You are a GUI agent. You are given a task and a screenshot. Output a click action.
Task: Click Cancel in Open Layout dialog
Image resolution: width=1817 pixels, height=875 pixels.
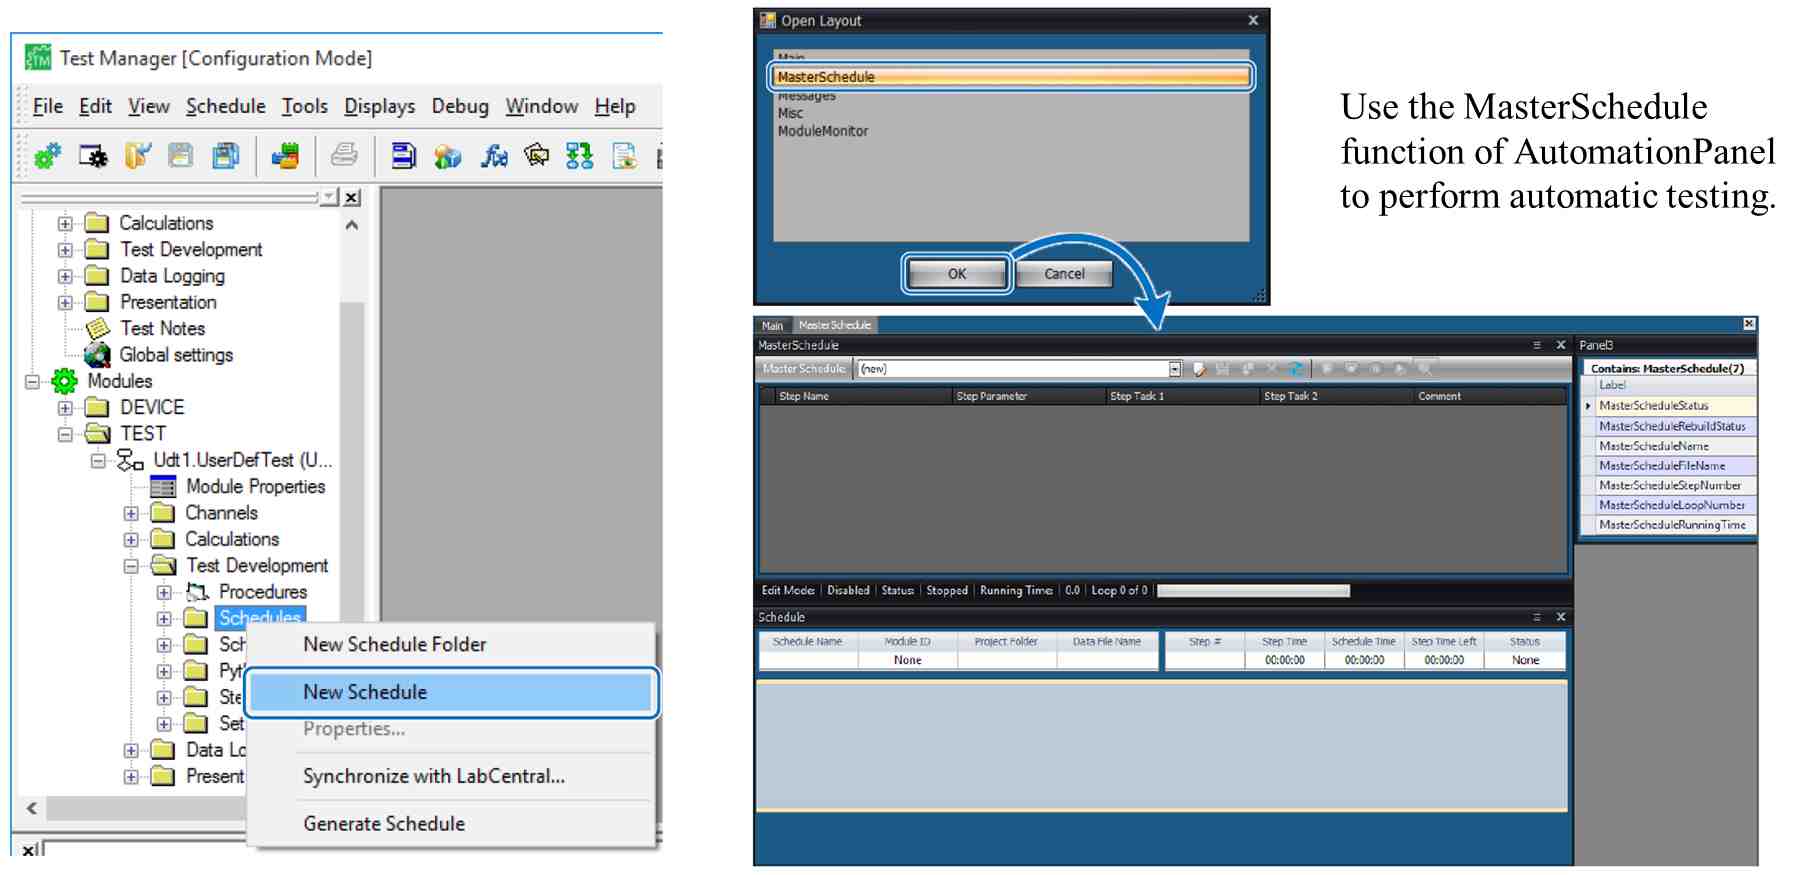coord(1064,274)
